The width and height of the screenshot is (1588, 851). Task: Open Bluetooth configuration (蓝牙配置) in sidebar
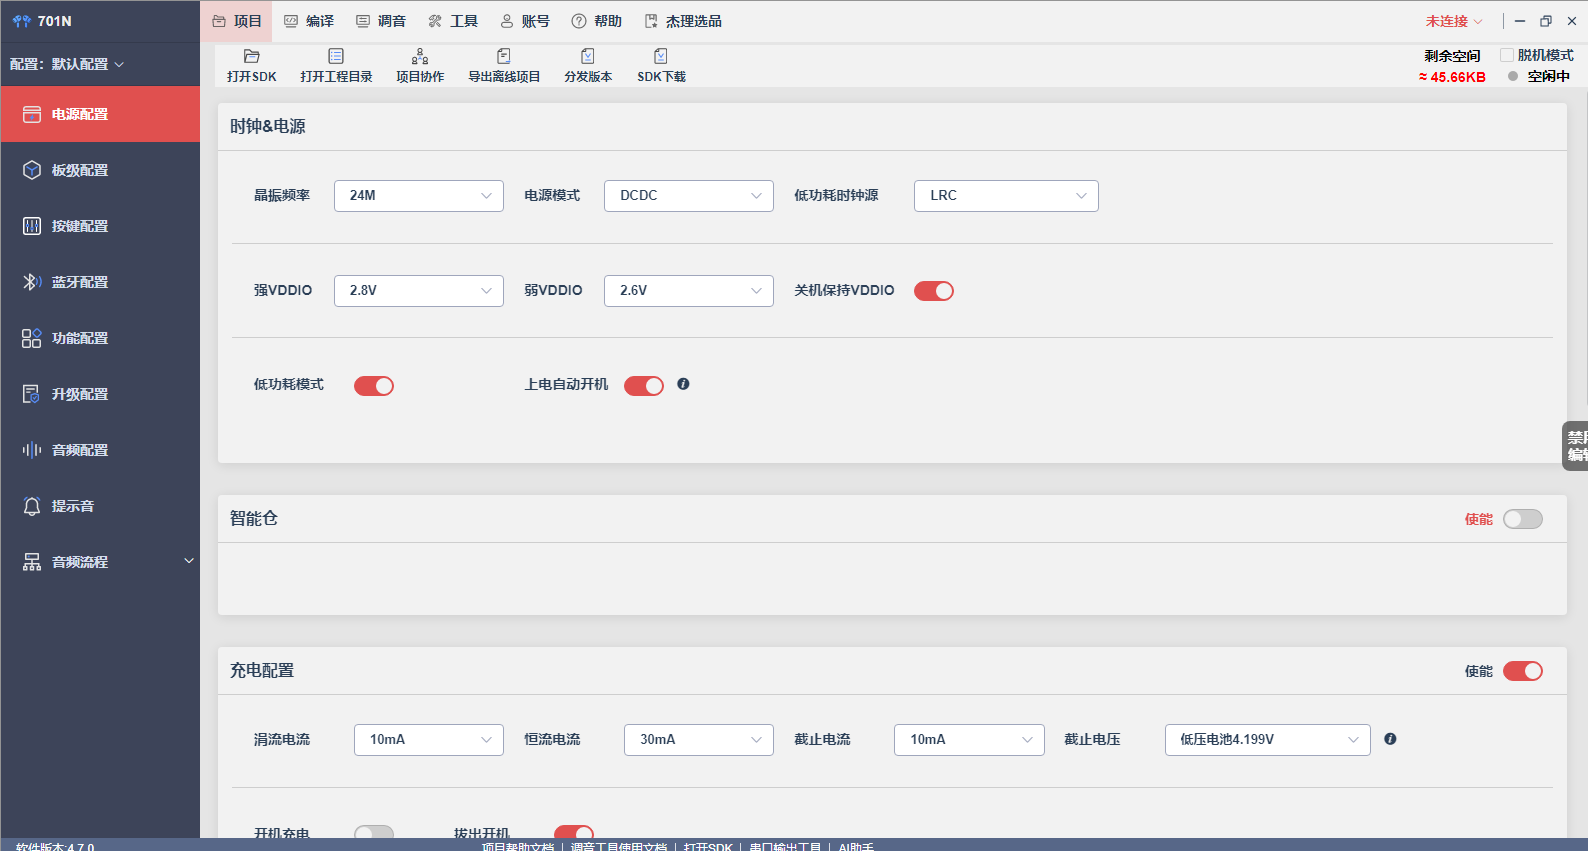coord(100,282)
